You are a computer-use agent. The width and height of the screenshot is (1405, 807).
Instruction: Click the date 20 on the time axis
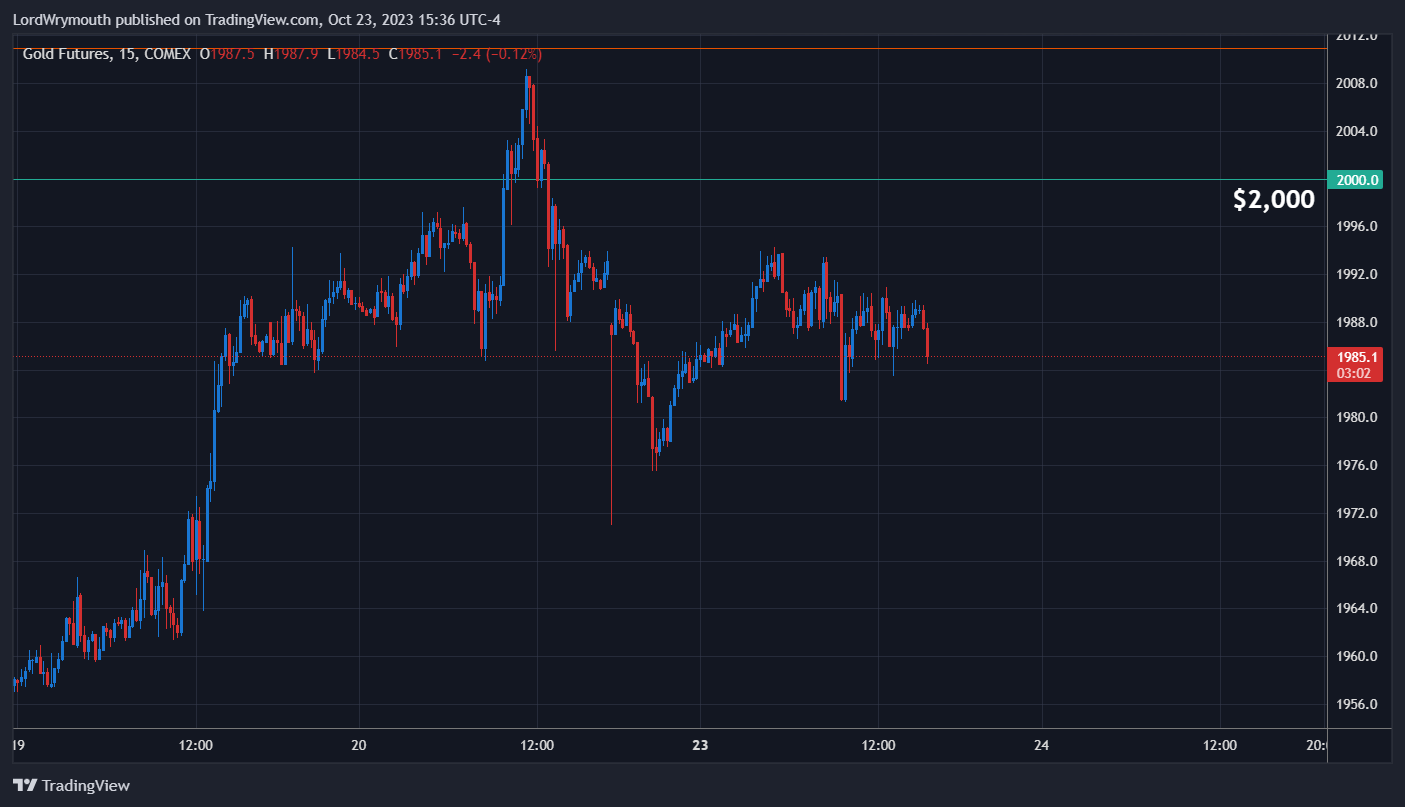click(x=360, y=745)
